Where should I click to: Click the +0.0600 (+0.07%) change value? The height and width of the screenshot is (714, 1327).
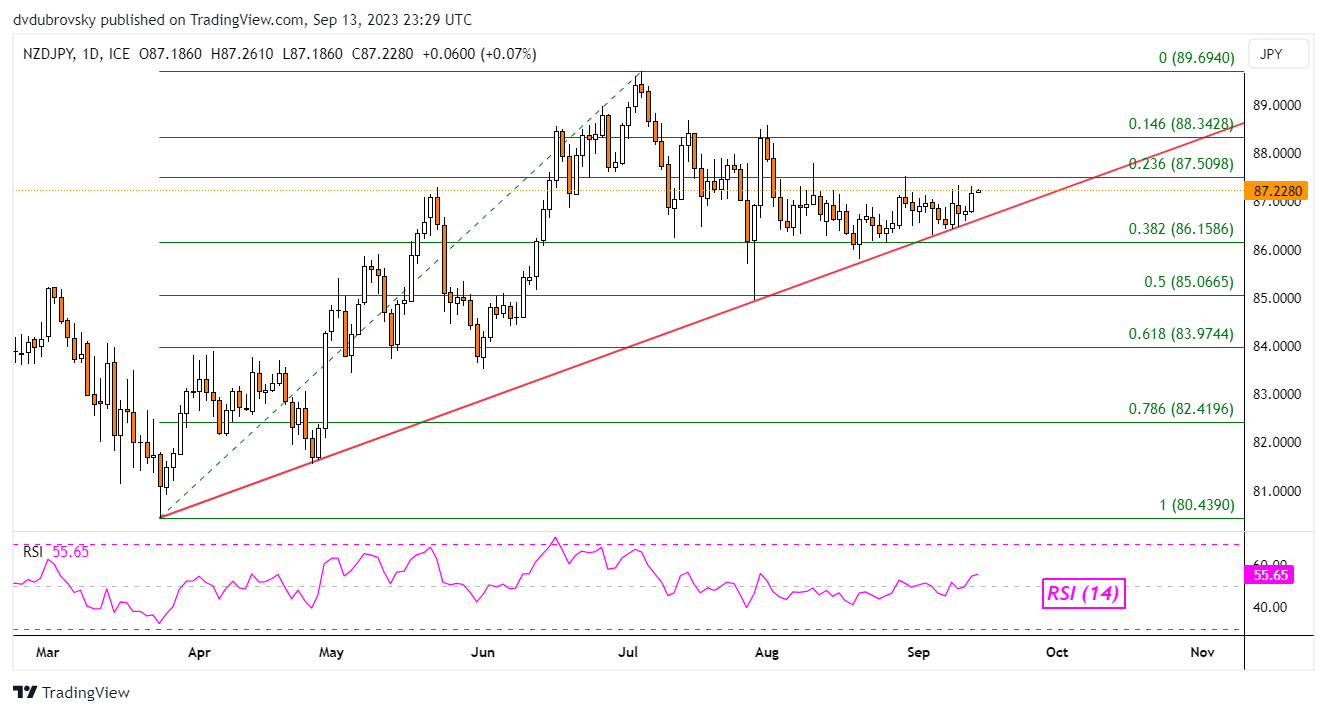(x=478, y=54)
